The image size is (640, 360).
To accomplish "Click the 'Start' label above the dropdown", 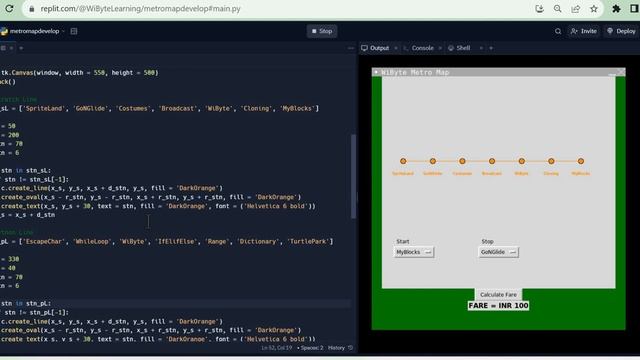I will [402, 242].
